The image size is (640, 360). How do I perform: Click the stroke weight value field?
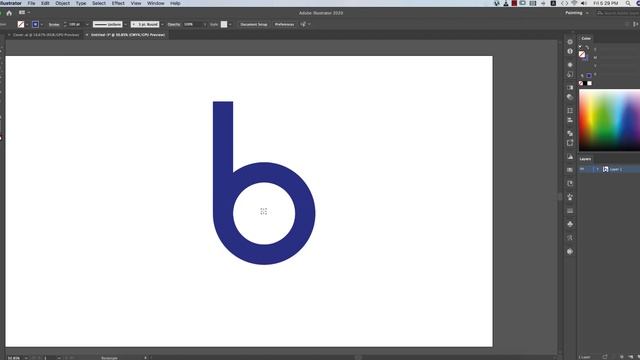click(x=75, y=24)
